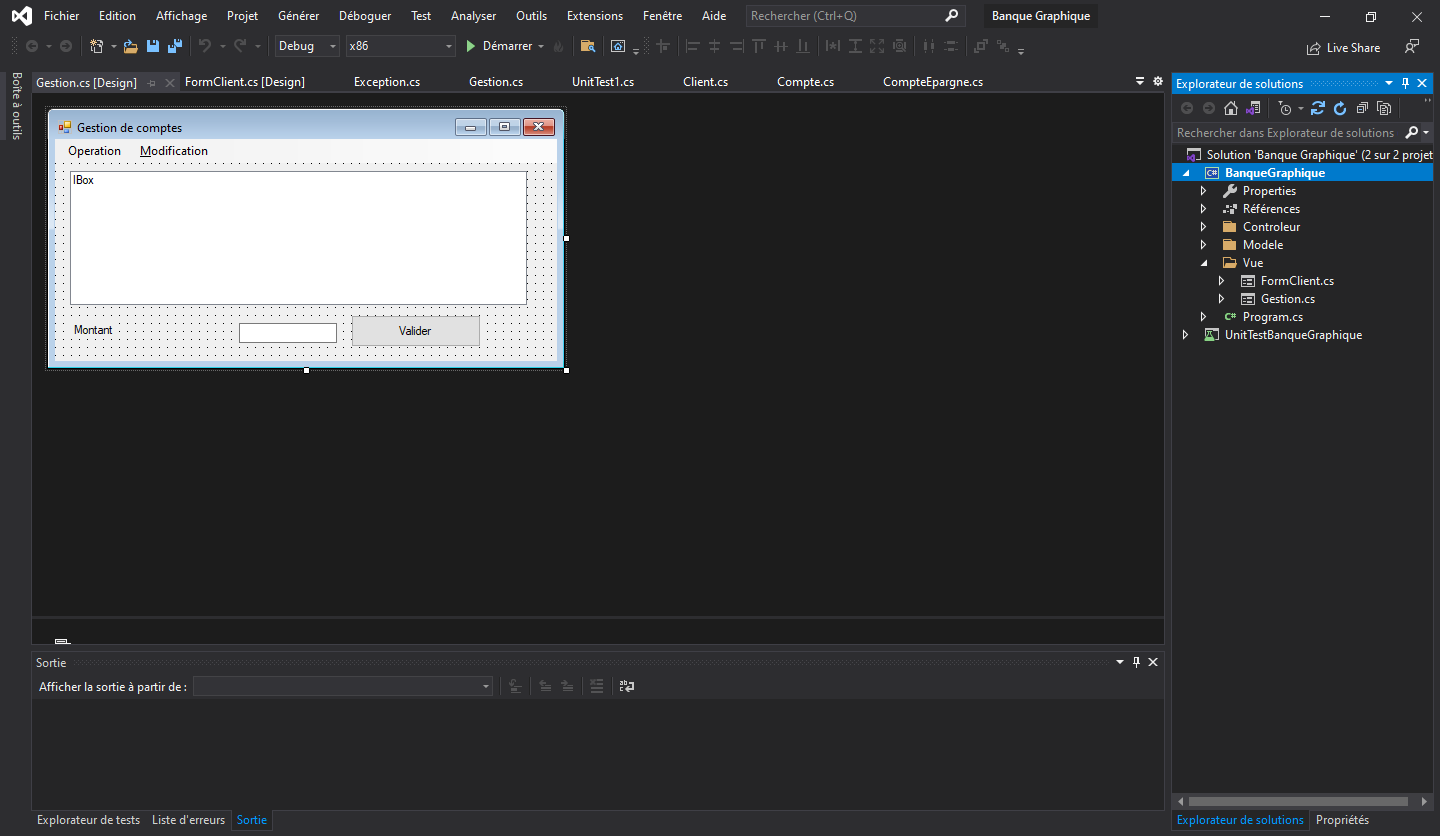Switch to the Explorateur de tests tab
Viewport: 1440px width, 836px height.
click(x=88, y=820)
